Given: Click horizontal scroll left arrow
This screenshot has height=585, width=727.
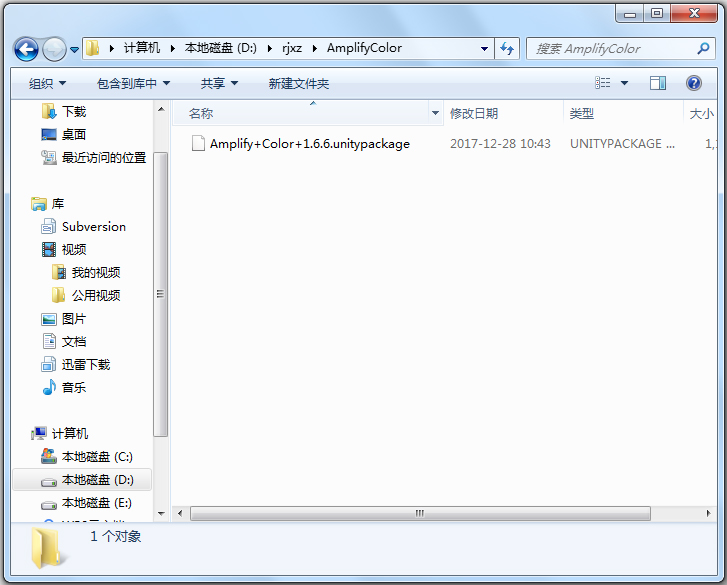Looking at the screenshot, I should pyautogui.click(x=180, y=513).
